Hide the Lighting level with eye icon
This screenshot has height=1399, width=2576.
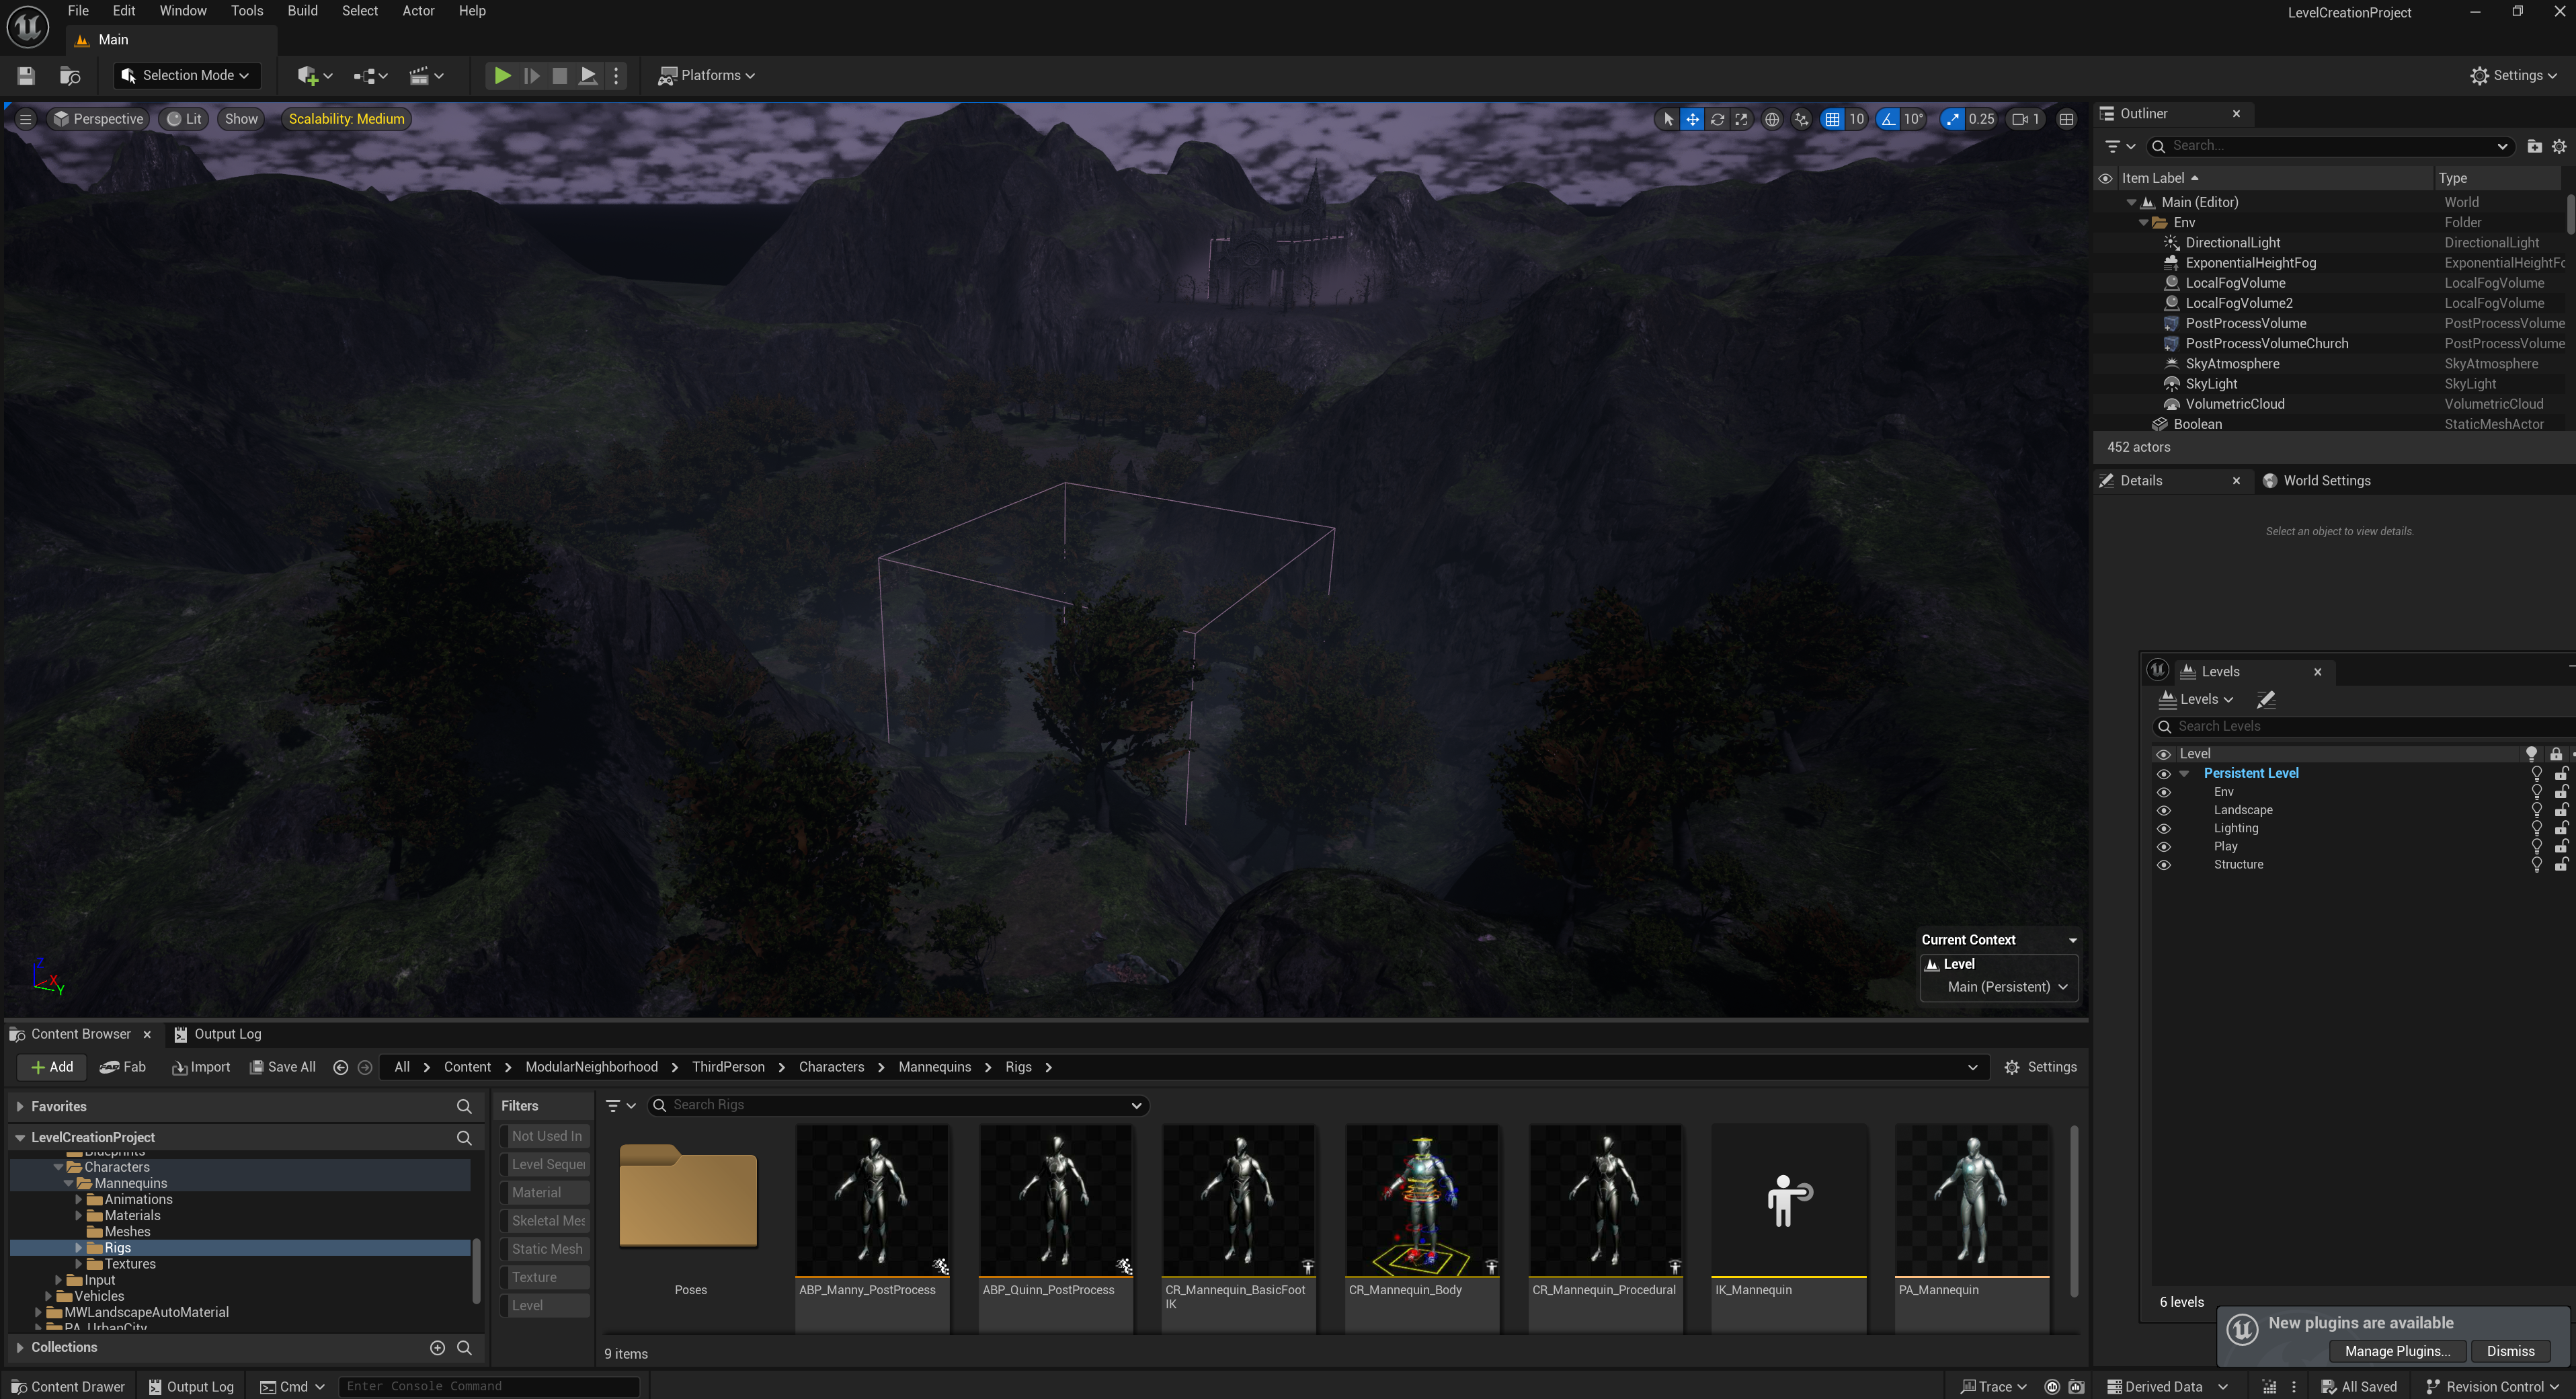(2164, 828)
